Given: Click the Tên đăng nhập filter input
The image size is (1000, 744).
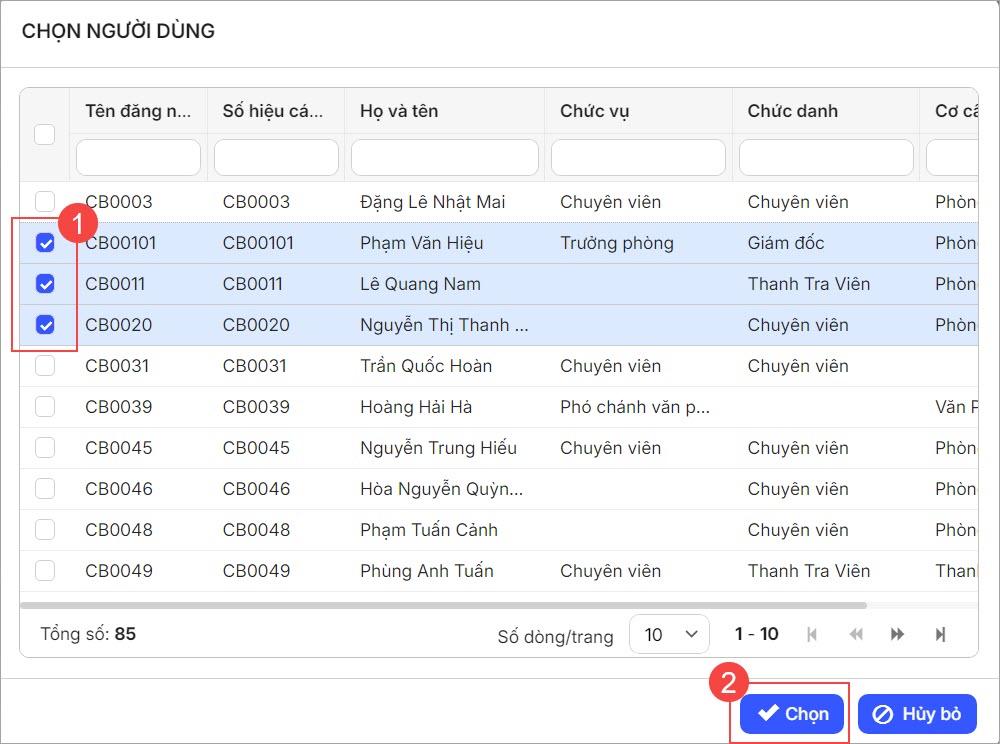Looking at the screenshot, I should coord(138,158).
